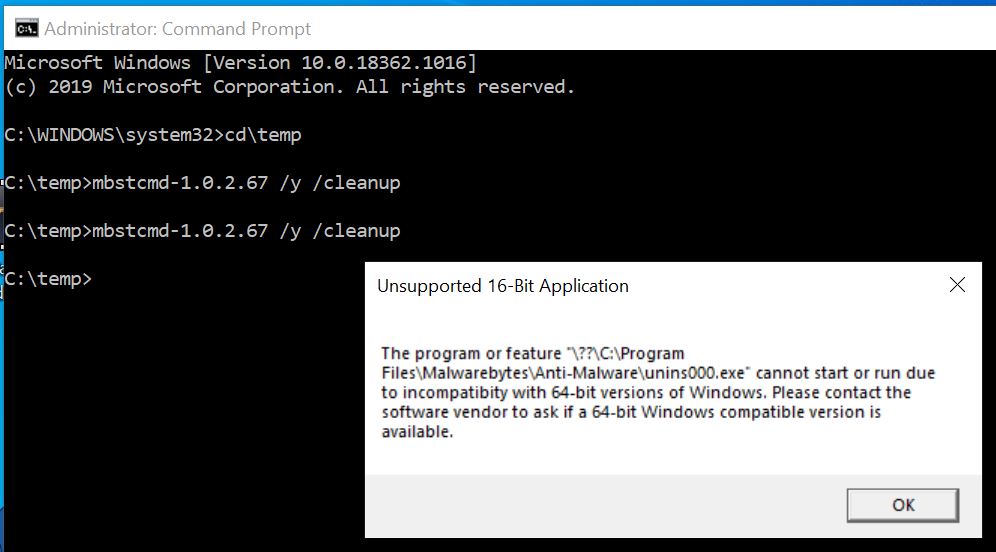Click the cd\temp command text

[x=264, y=135]
